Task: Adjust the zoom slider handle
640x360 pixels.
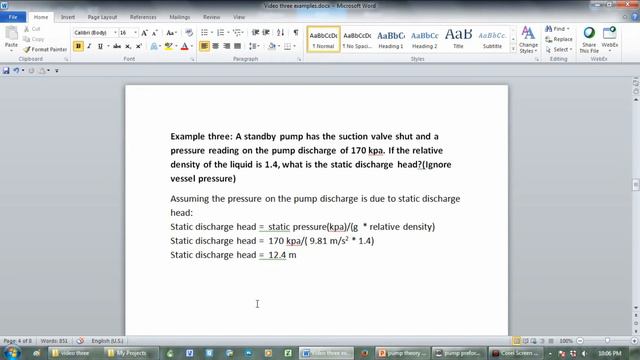Action: click(x=607, y=340)
